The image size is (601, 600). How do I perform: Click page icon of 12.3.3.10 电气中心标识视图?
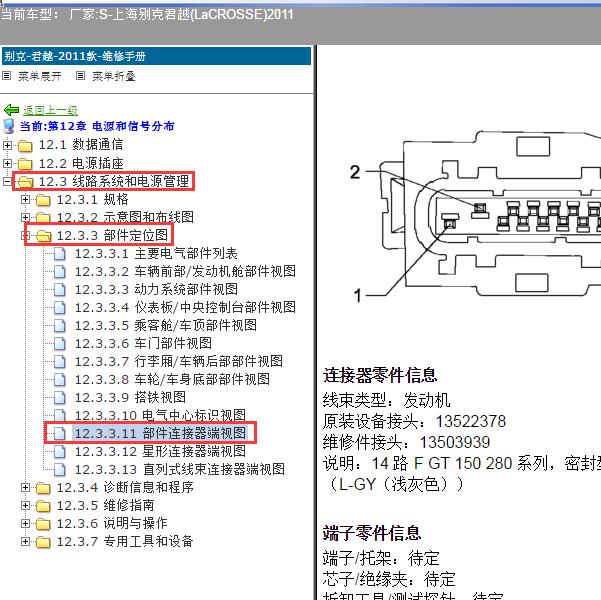click(x=59, y=415)
